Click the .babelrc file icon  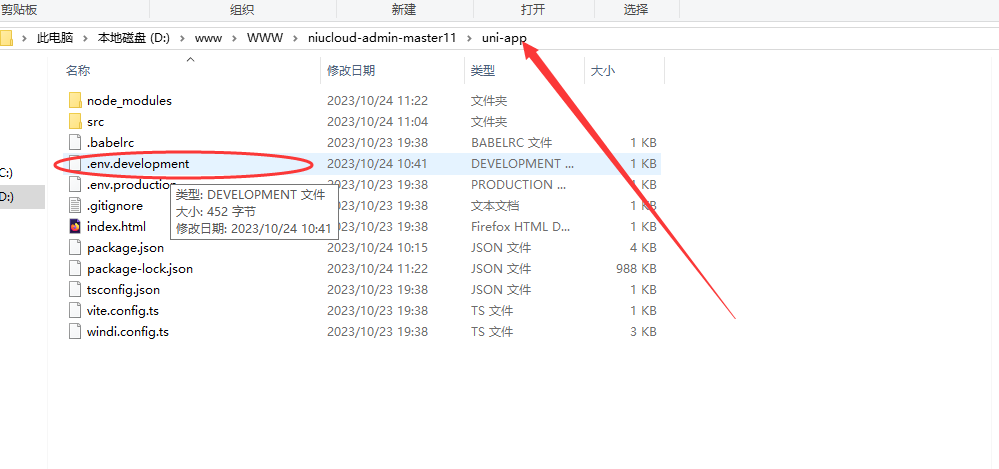point(75,143)
